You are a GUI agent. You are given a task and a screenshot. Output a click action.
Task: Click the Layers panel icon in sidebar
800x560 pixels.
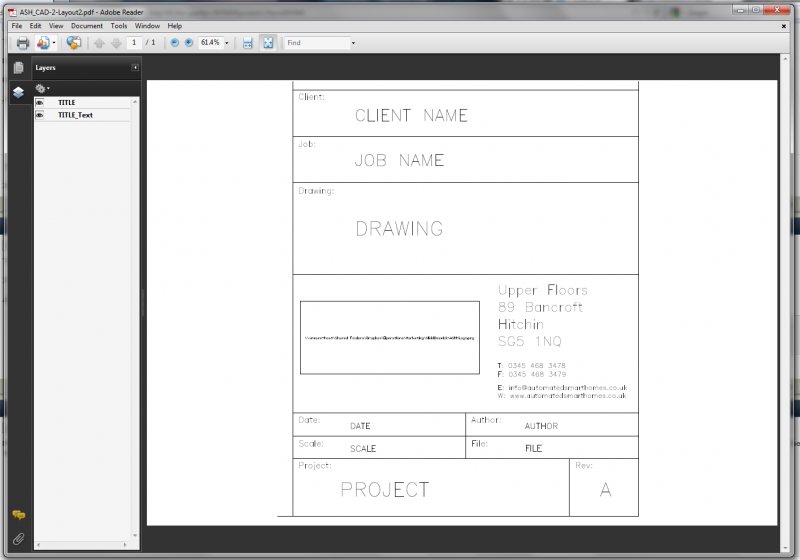18,92
